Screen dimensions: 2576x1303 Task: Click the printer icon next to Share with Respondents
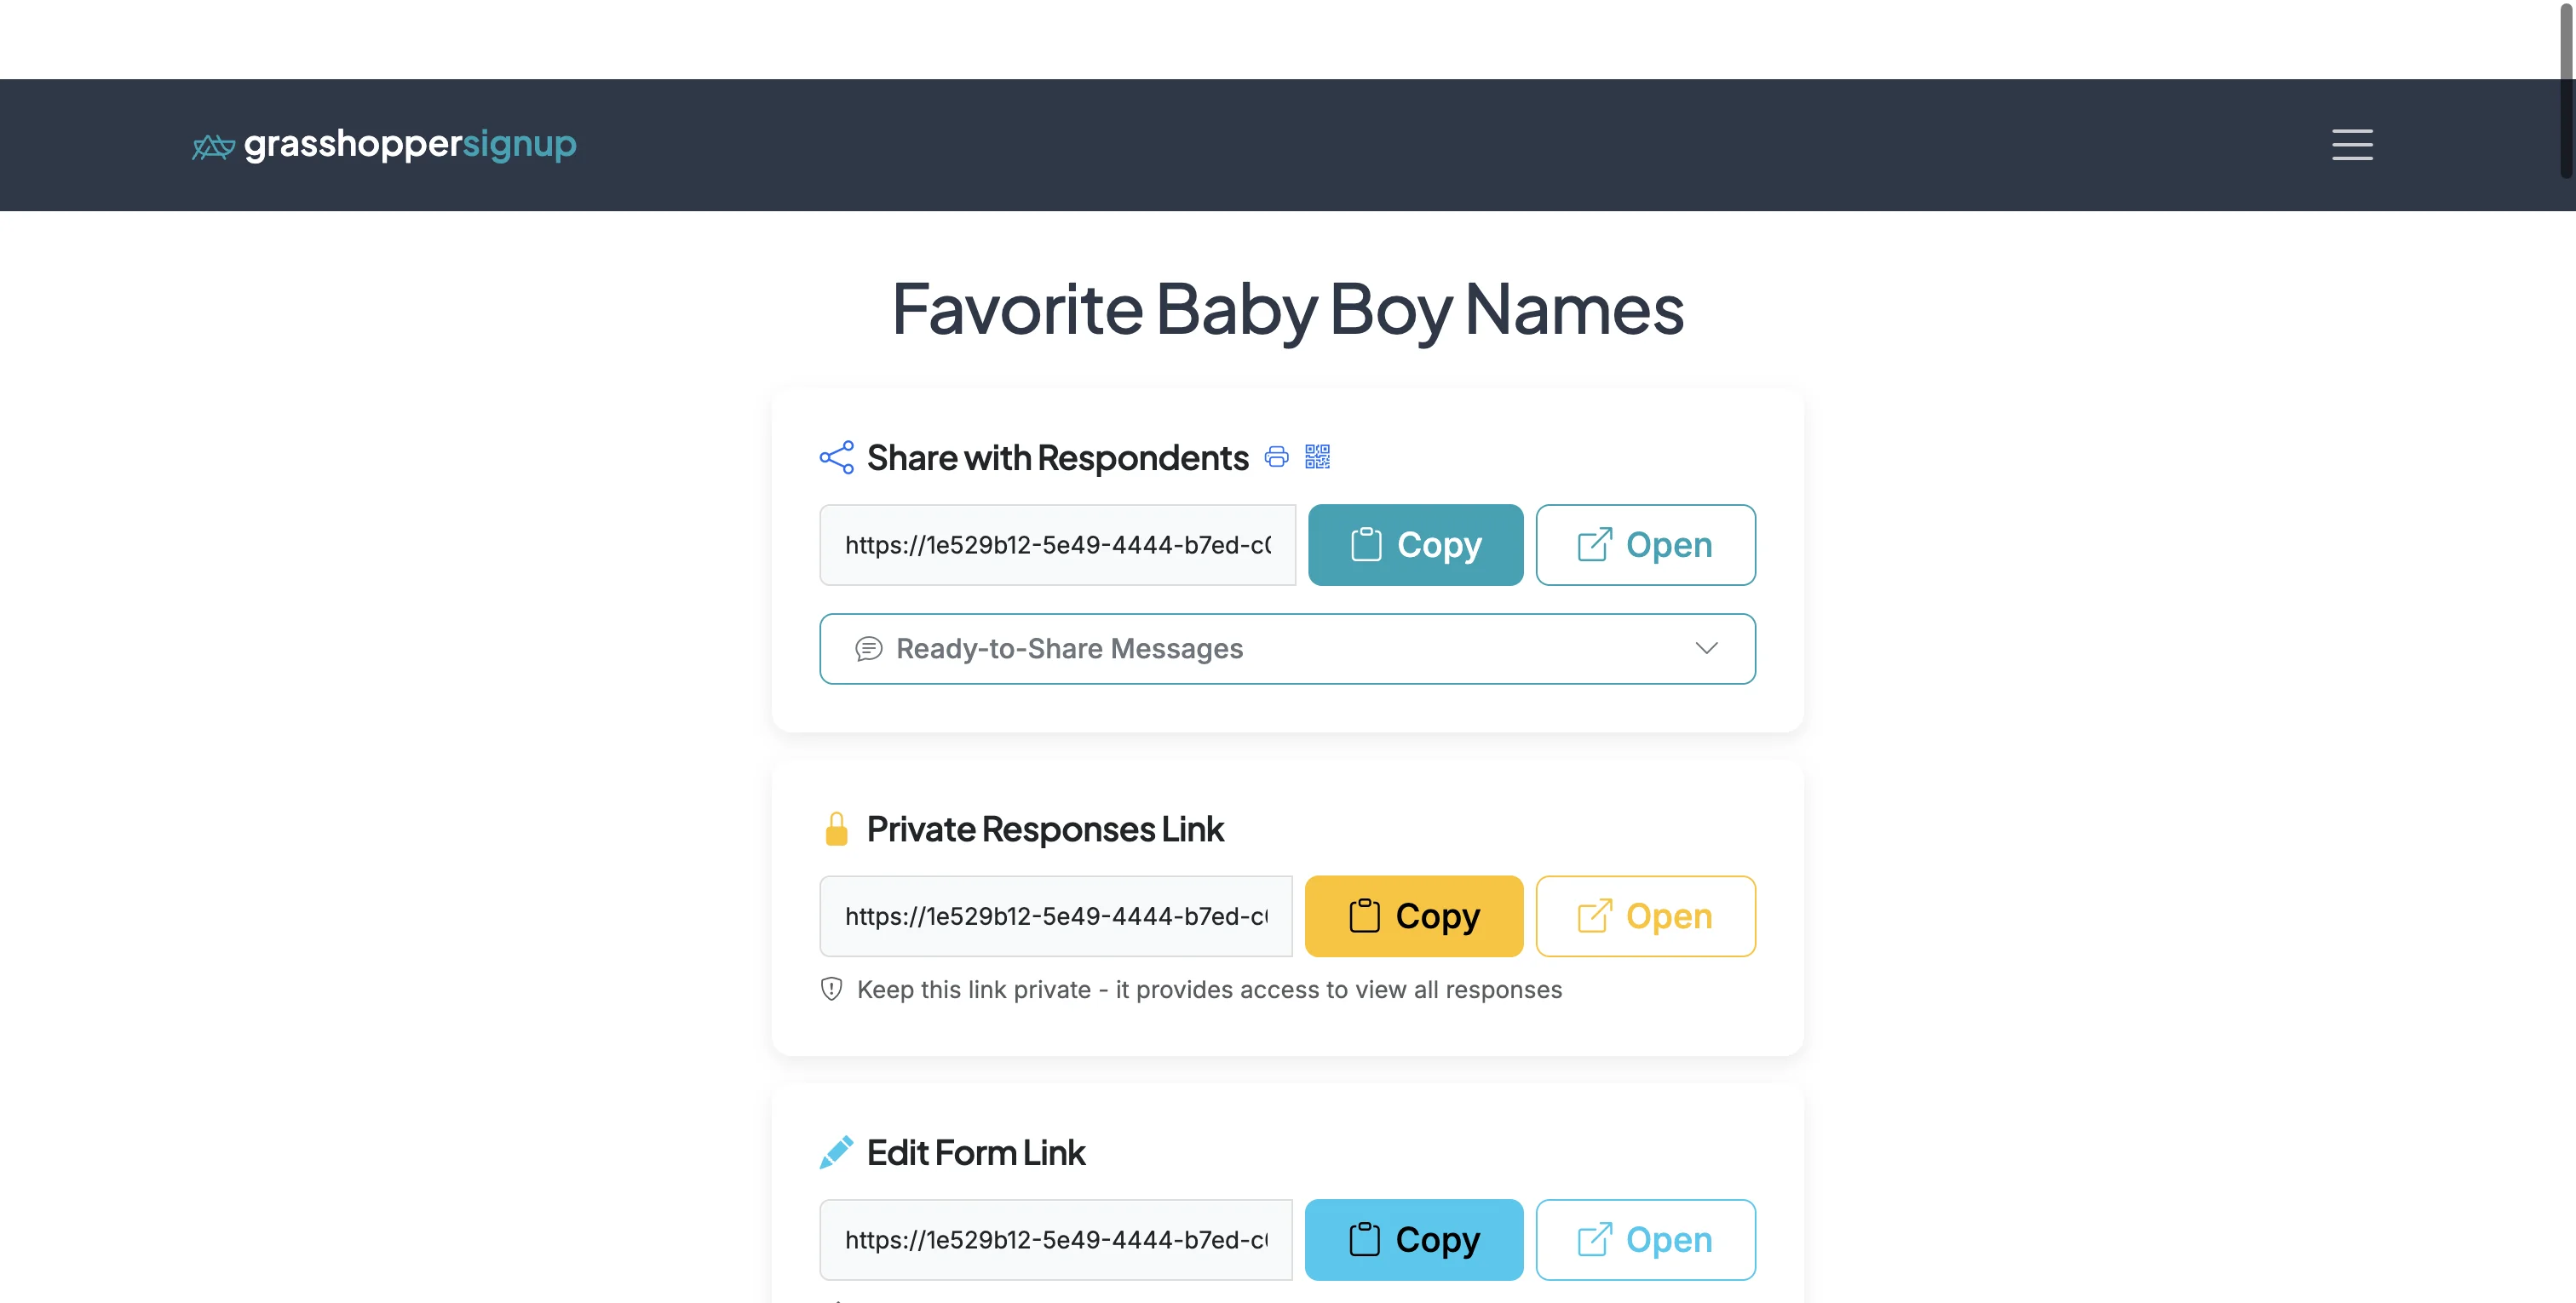click(x=1277, y=457)
